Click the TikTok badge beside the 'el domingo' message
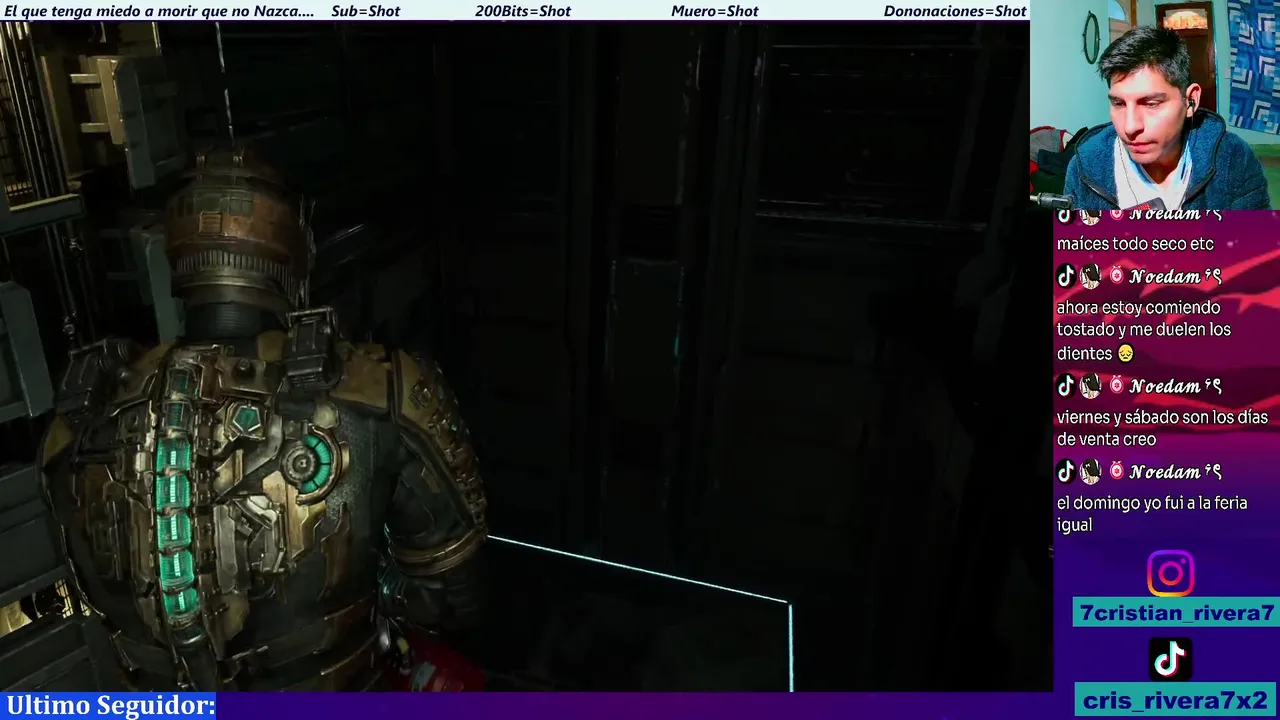Screen dimensions: 1280x720 (1066, 471)
